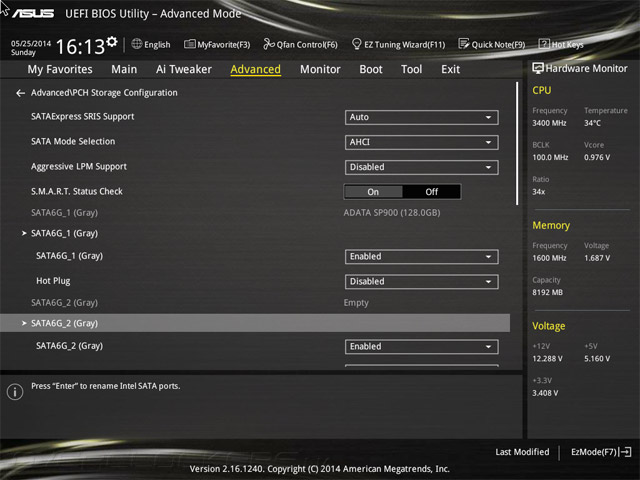
Task: Click +12V reading 12.288 V
Action: click(547, 358)
